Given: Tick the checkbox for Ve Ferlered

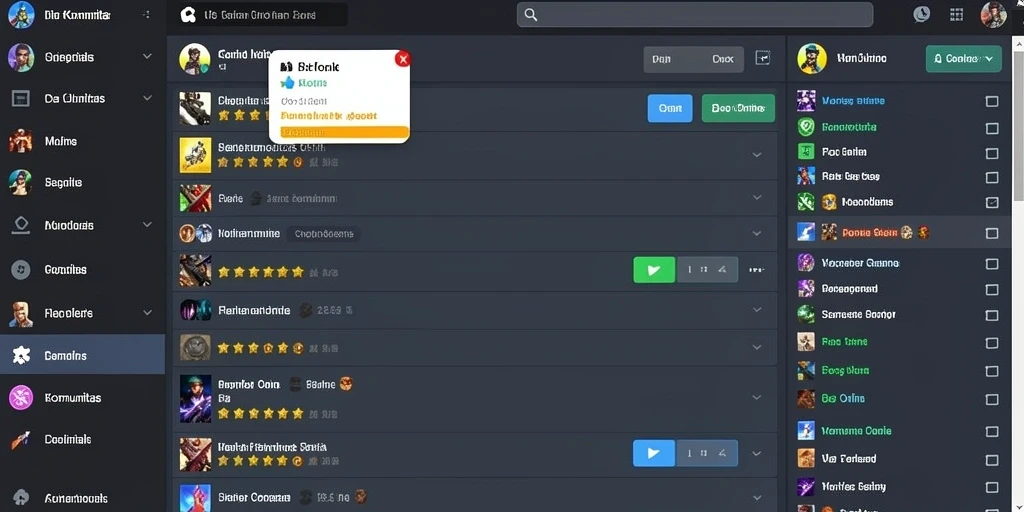Looking at the screenshot, I should point(991,460).
